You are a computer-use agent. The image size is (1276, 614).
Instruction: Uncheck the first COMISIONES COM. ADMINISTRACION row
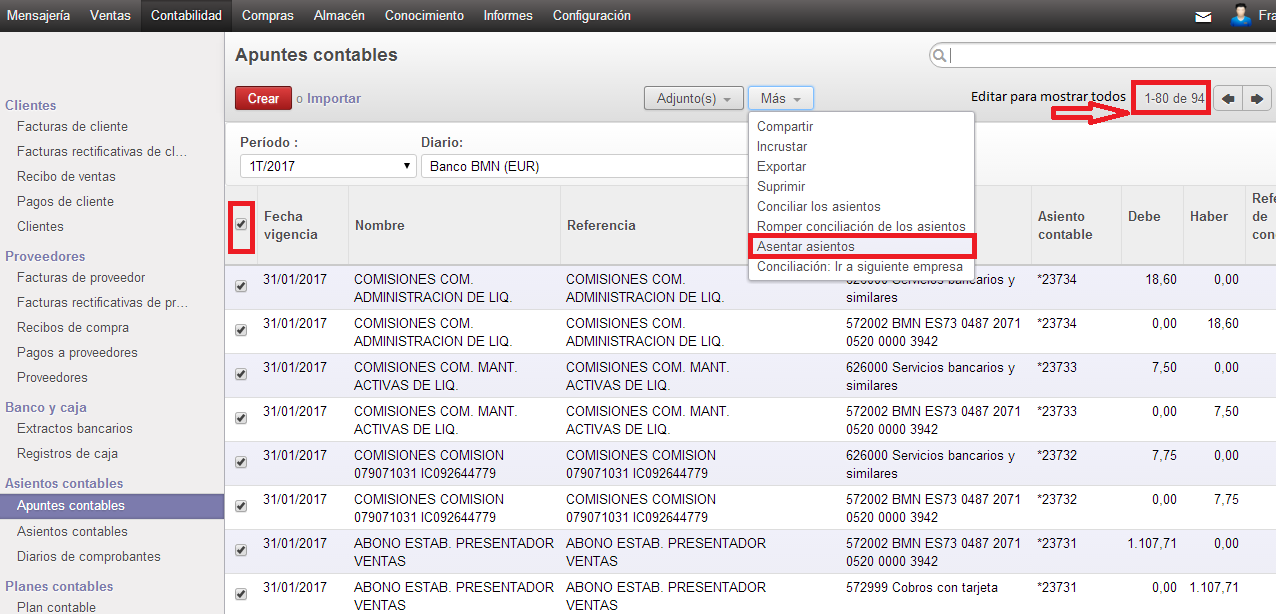(241, 286)
